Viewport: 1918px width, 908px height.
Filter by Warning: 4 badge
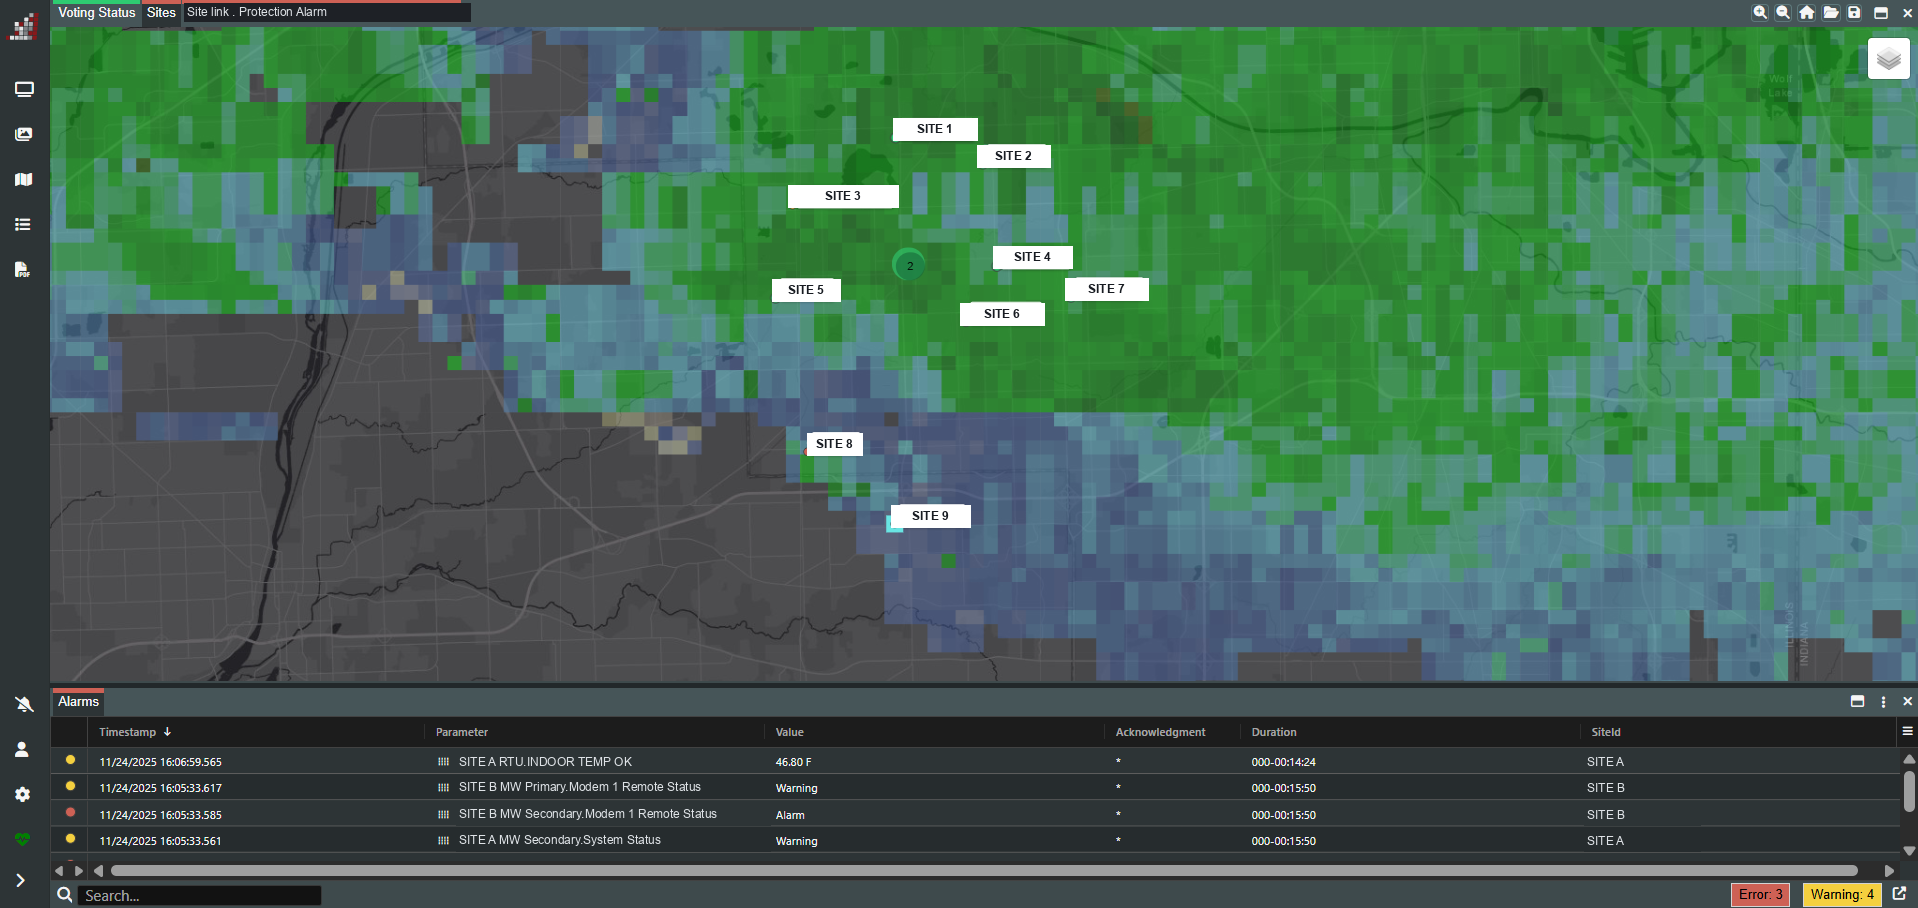pyautogui.click(x=1842, y=895)
